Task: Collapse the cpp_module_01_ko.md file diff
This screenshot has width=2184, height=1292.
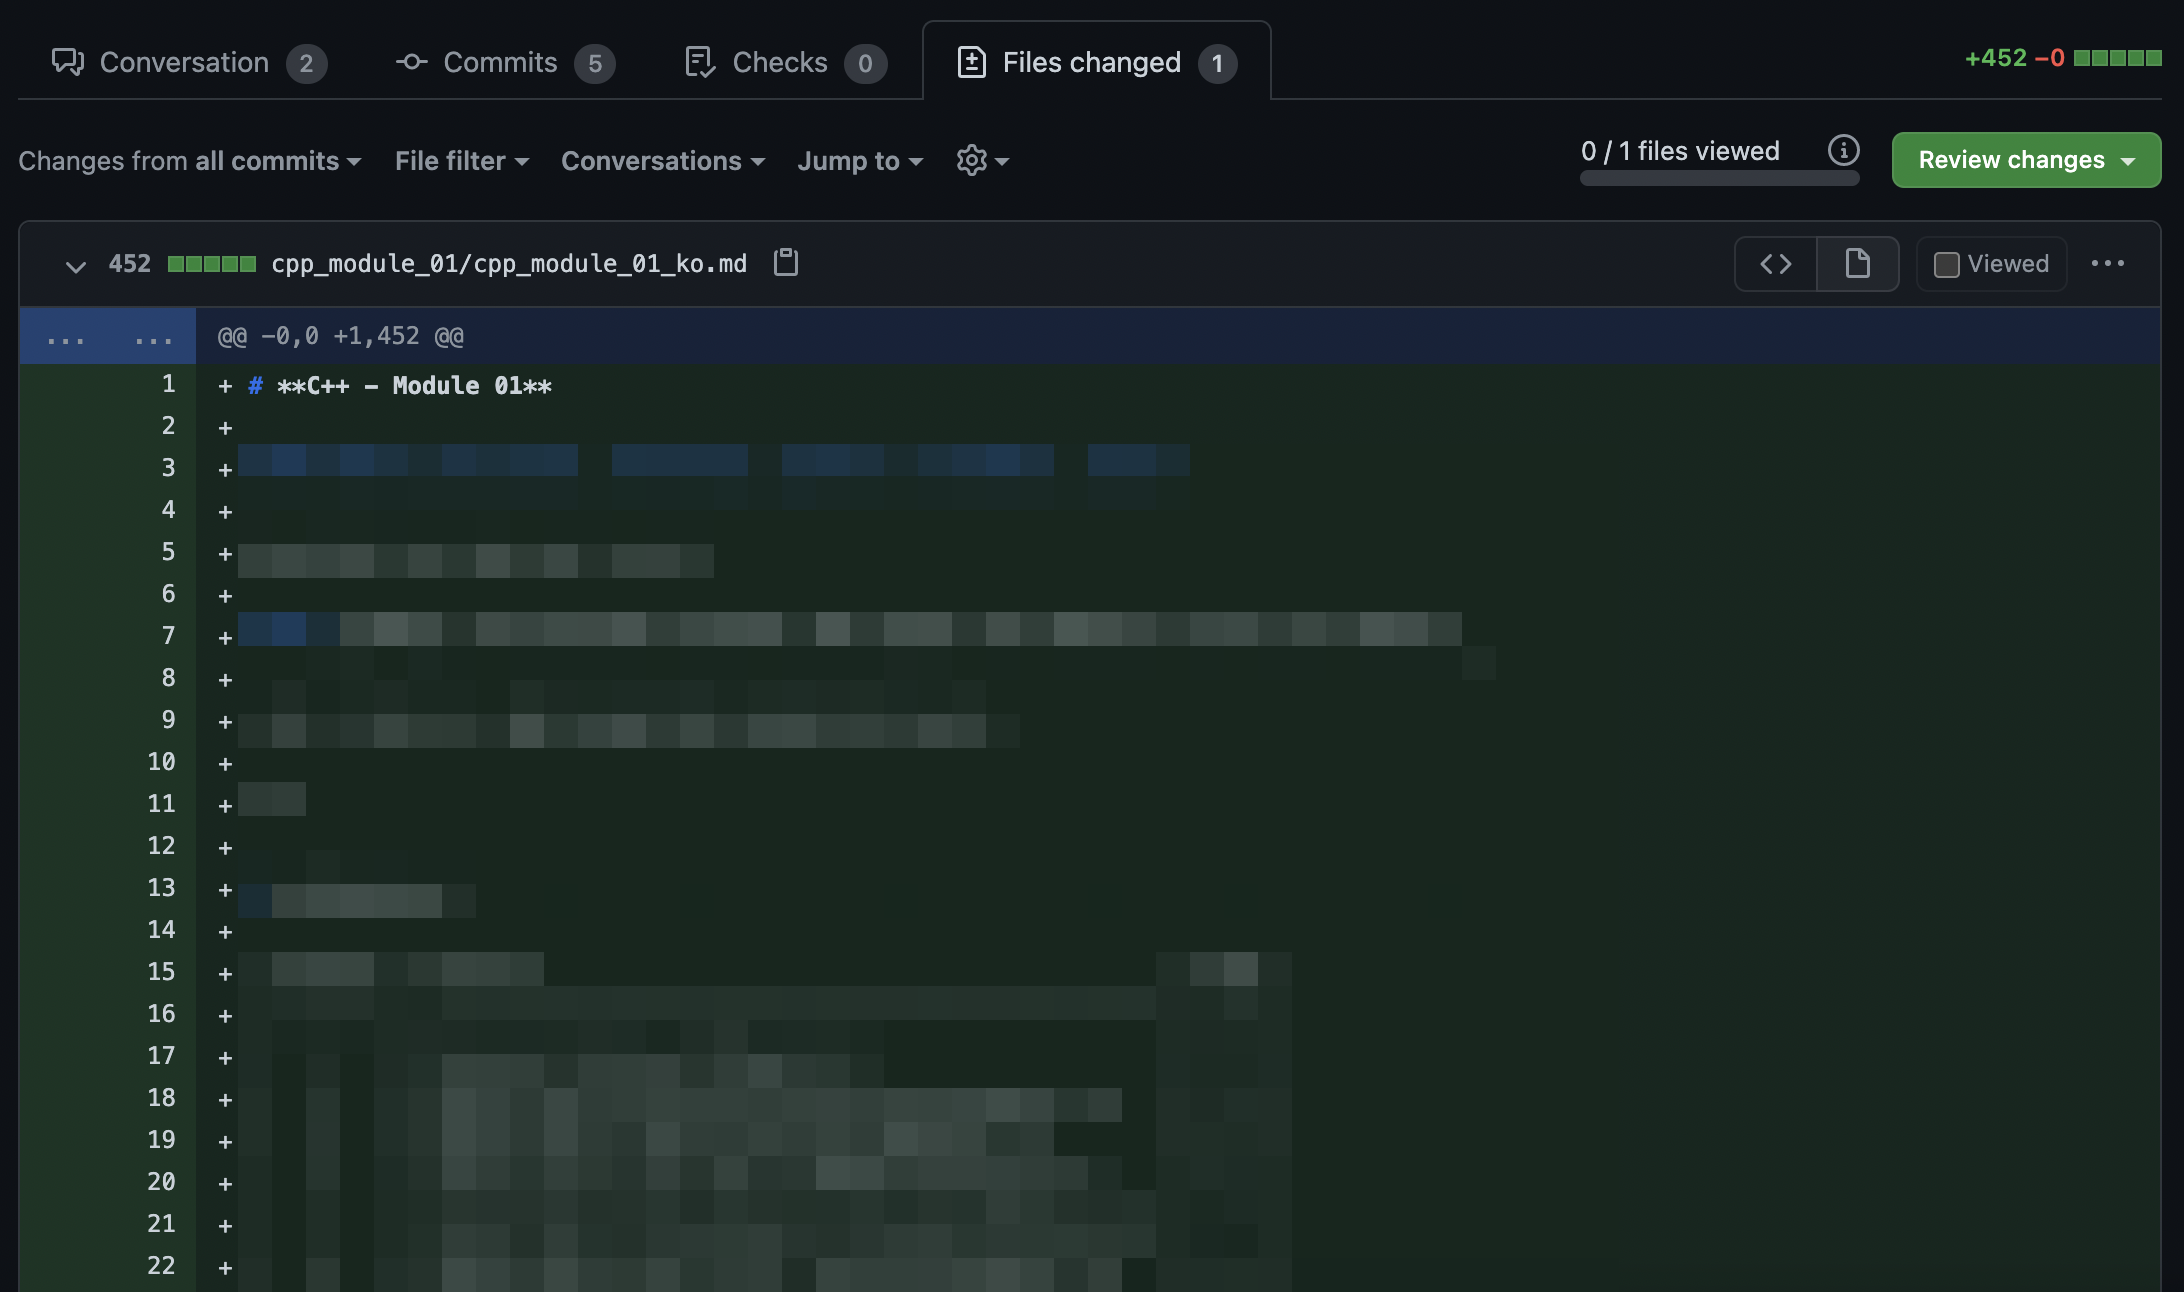Action: pyautogui.click(x=75, y=265)
